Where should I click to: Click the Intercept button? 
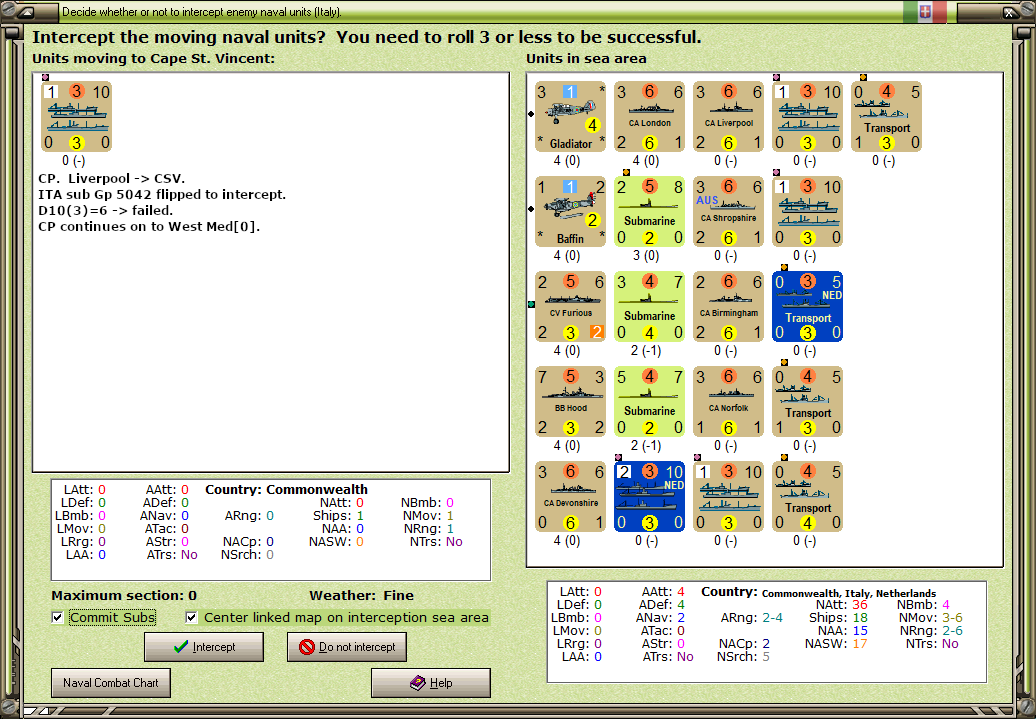click(x=204, y=647)
